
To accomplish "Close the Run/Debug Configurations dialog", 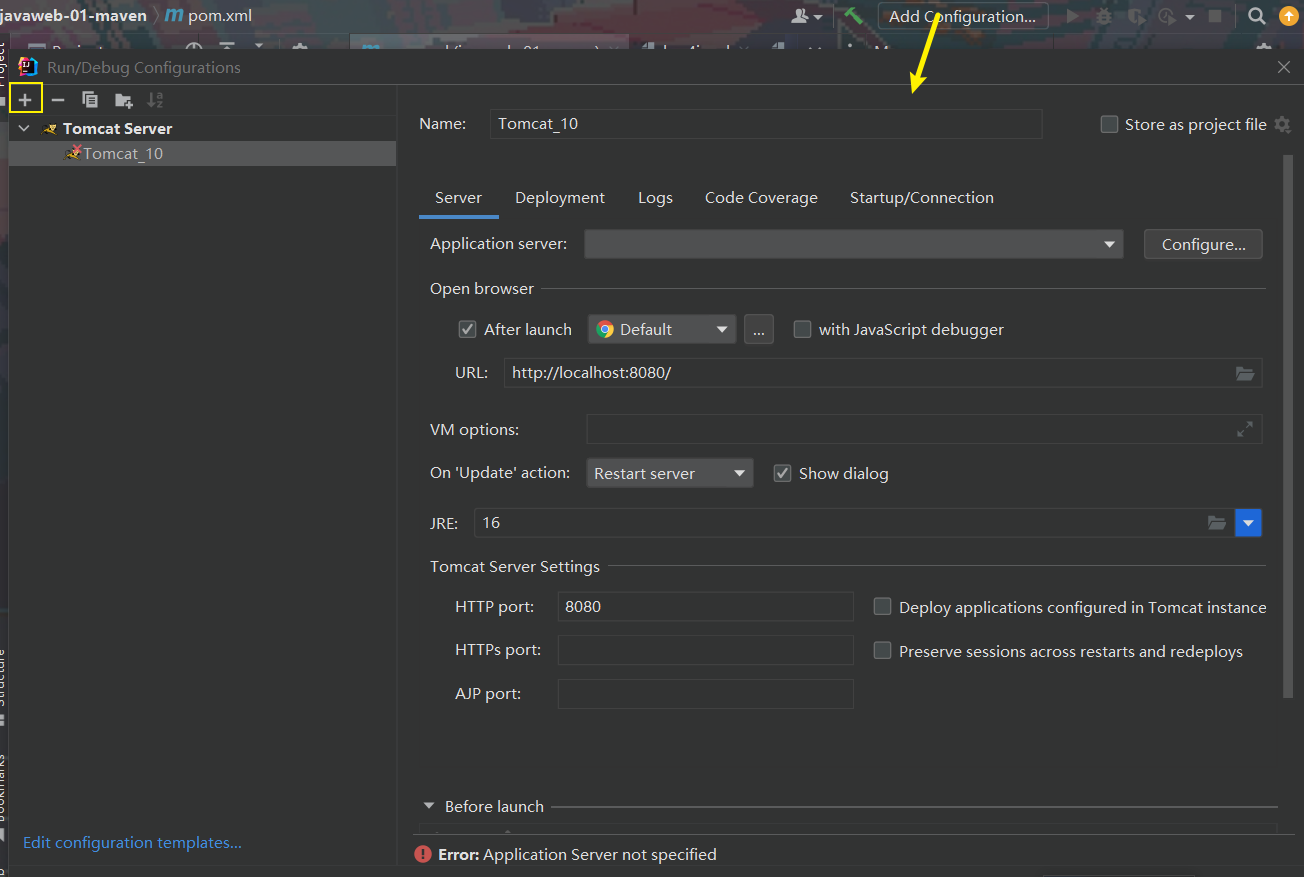I will pyautogui.click(x=1284, y=67).
